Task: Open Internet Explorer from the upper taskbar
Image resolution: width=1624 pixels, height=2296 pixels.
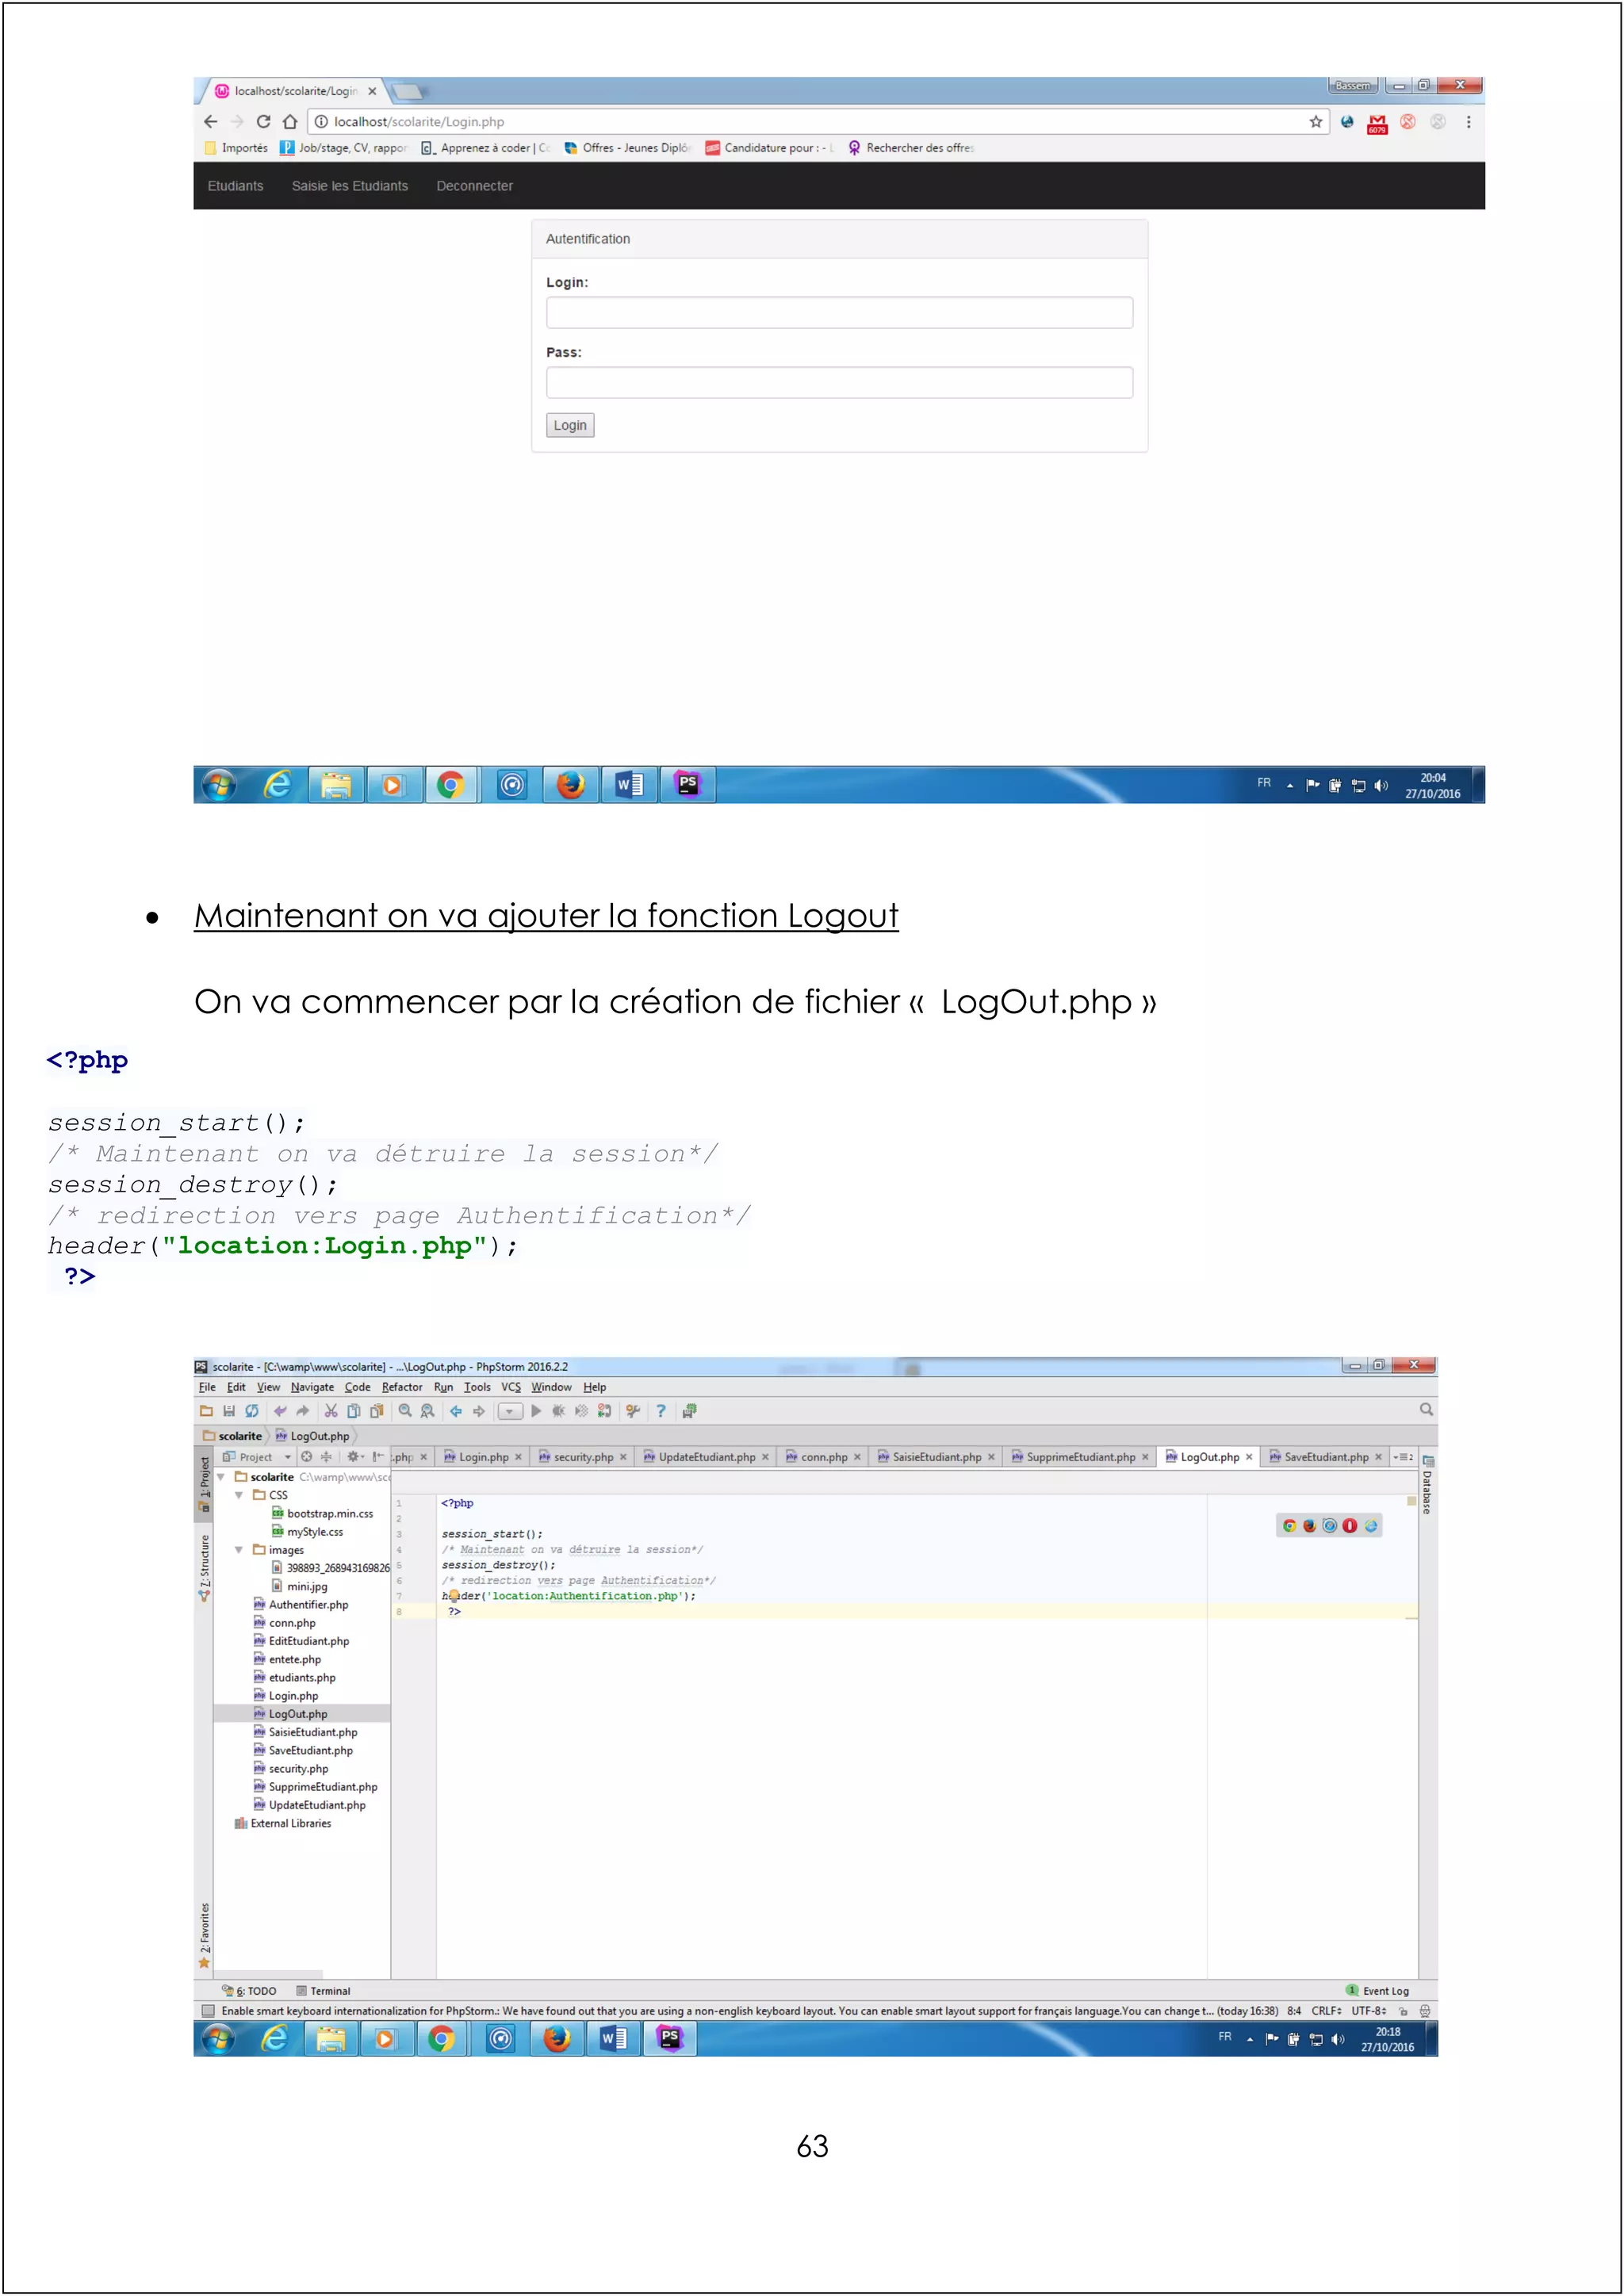Action: point(278,785)
